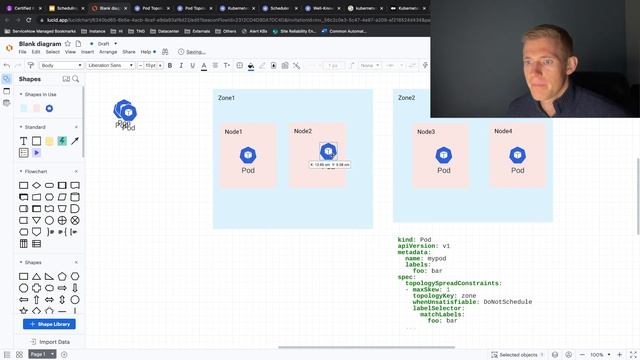Zoom out with the minus button

582,355
